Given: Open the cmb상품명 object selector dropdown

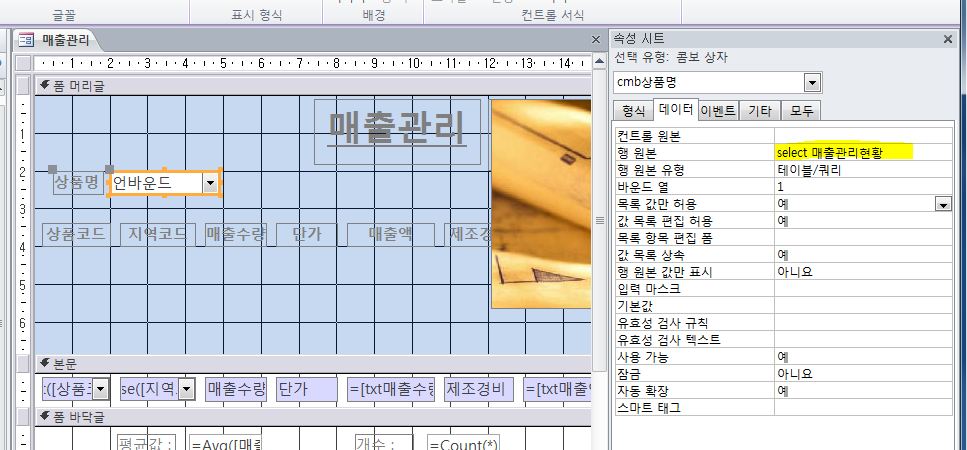Looking at the screenshot, I should click(x=812, y=83).
